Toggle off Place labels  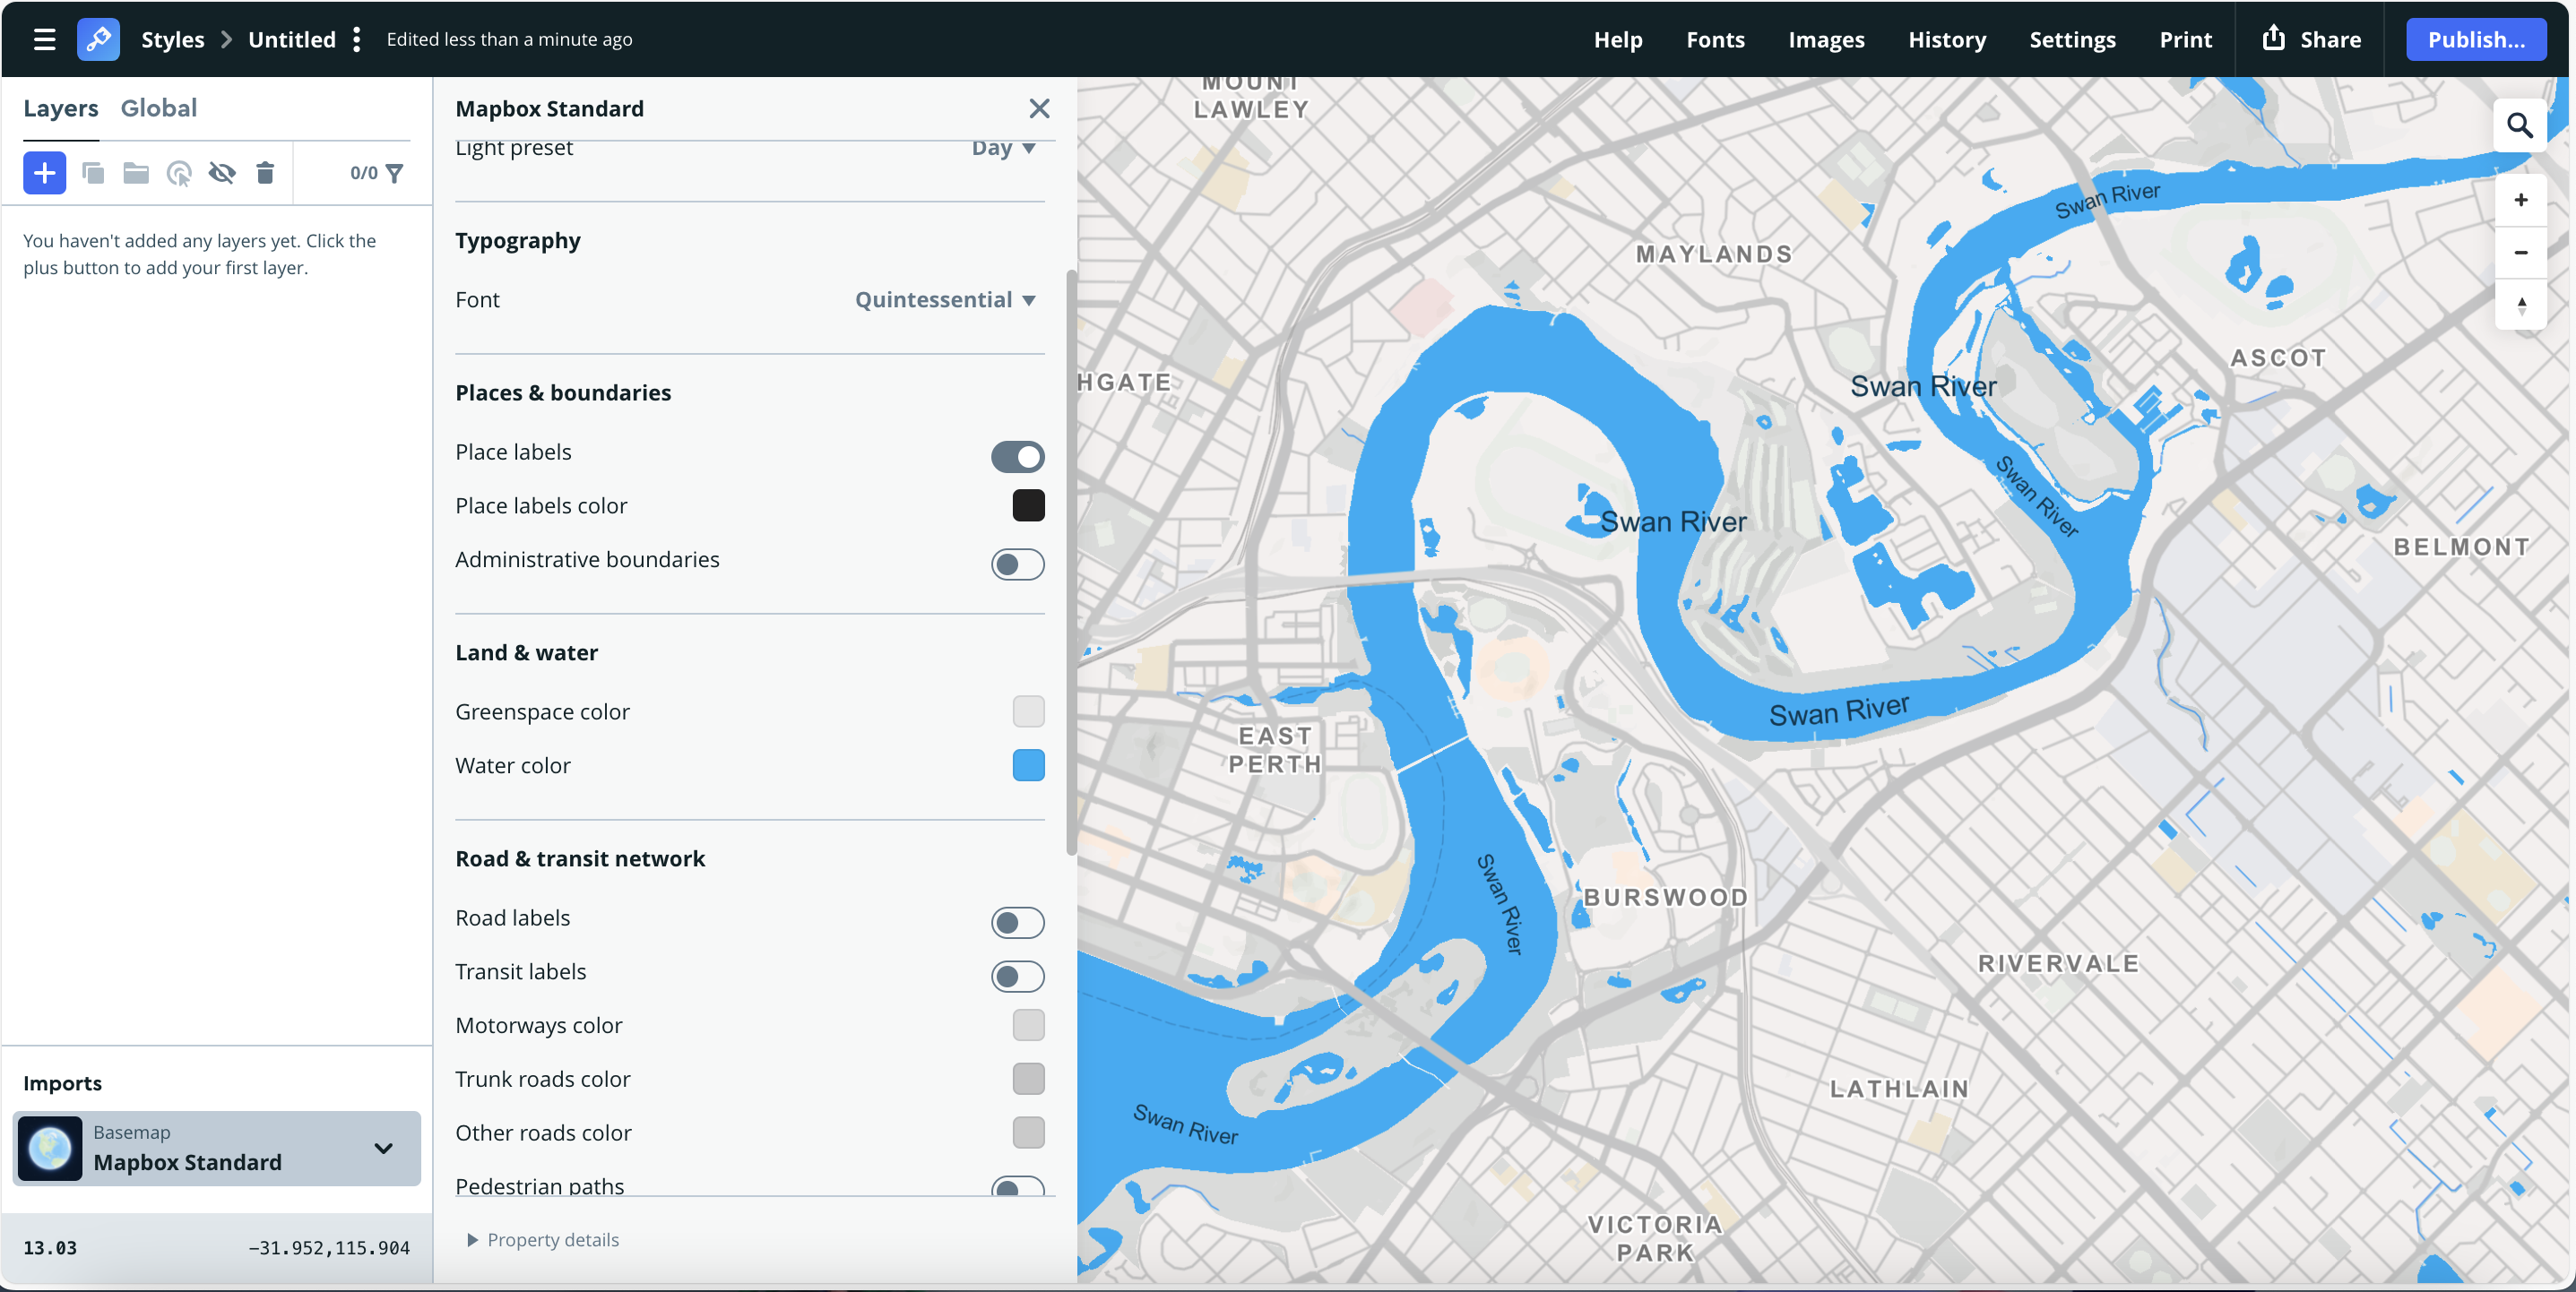pos(1017,457)
